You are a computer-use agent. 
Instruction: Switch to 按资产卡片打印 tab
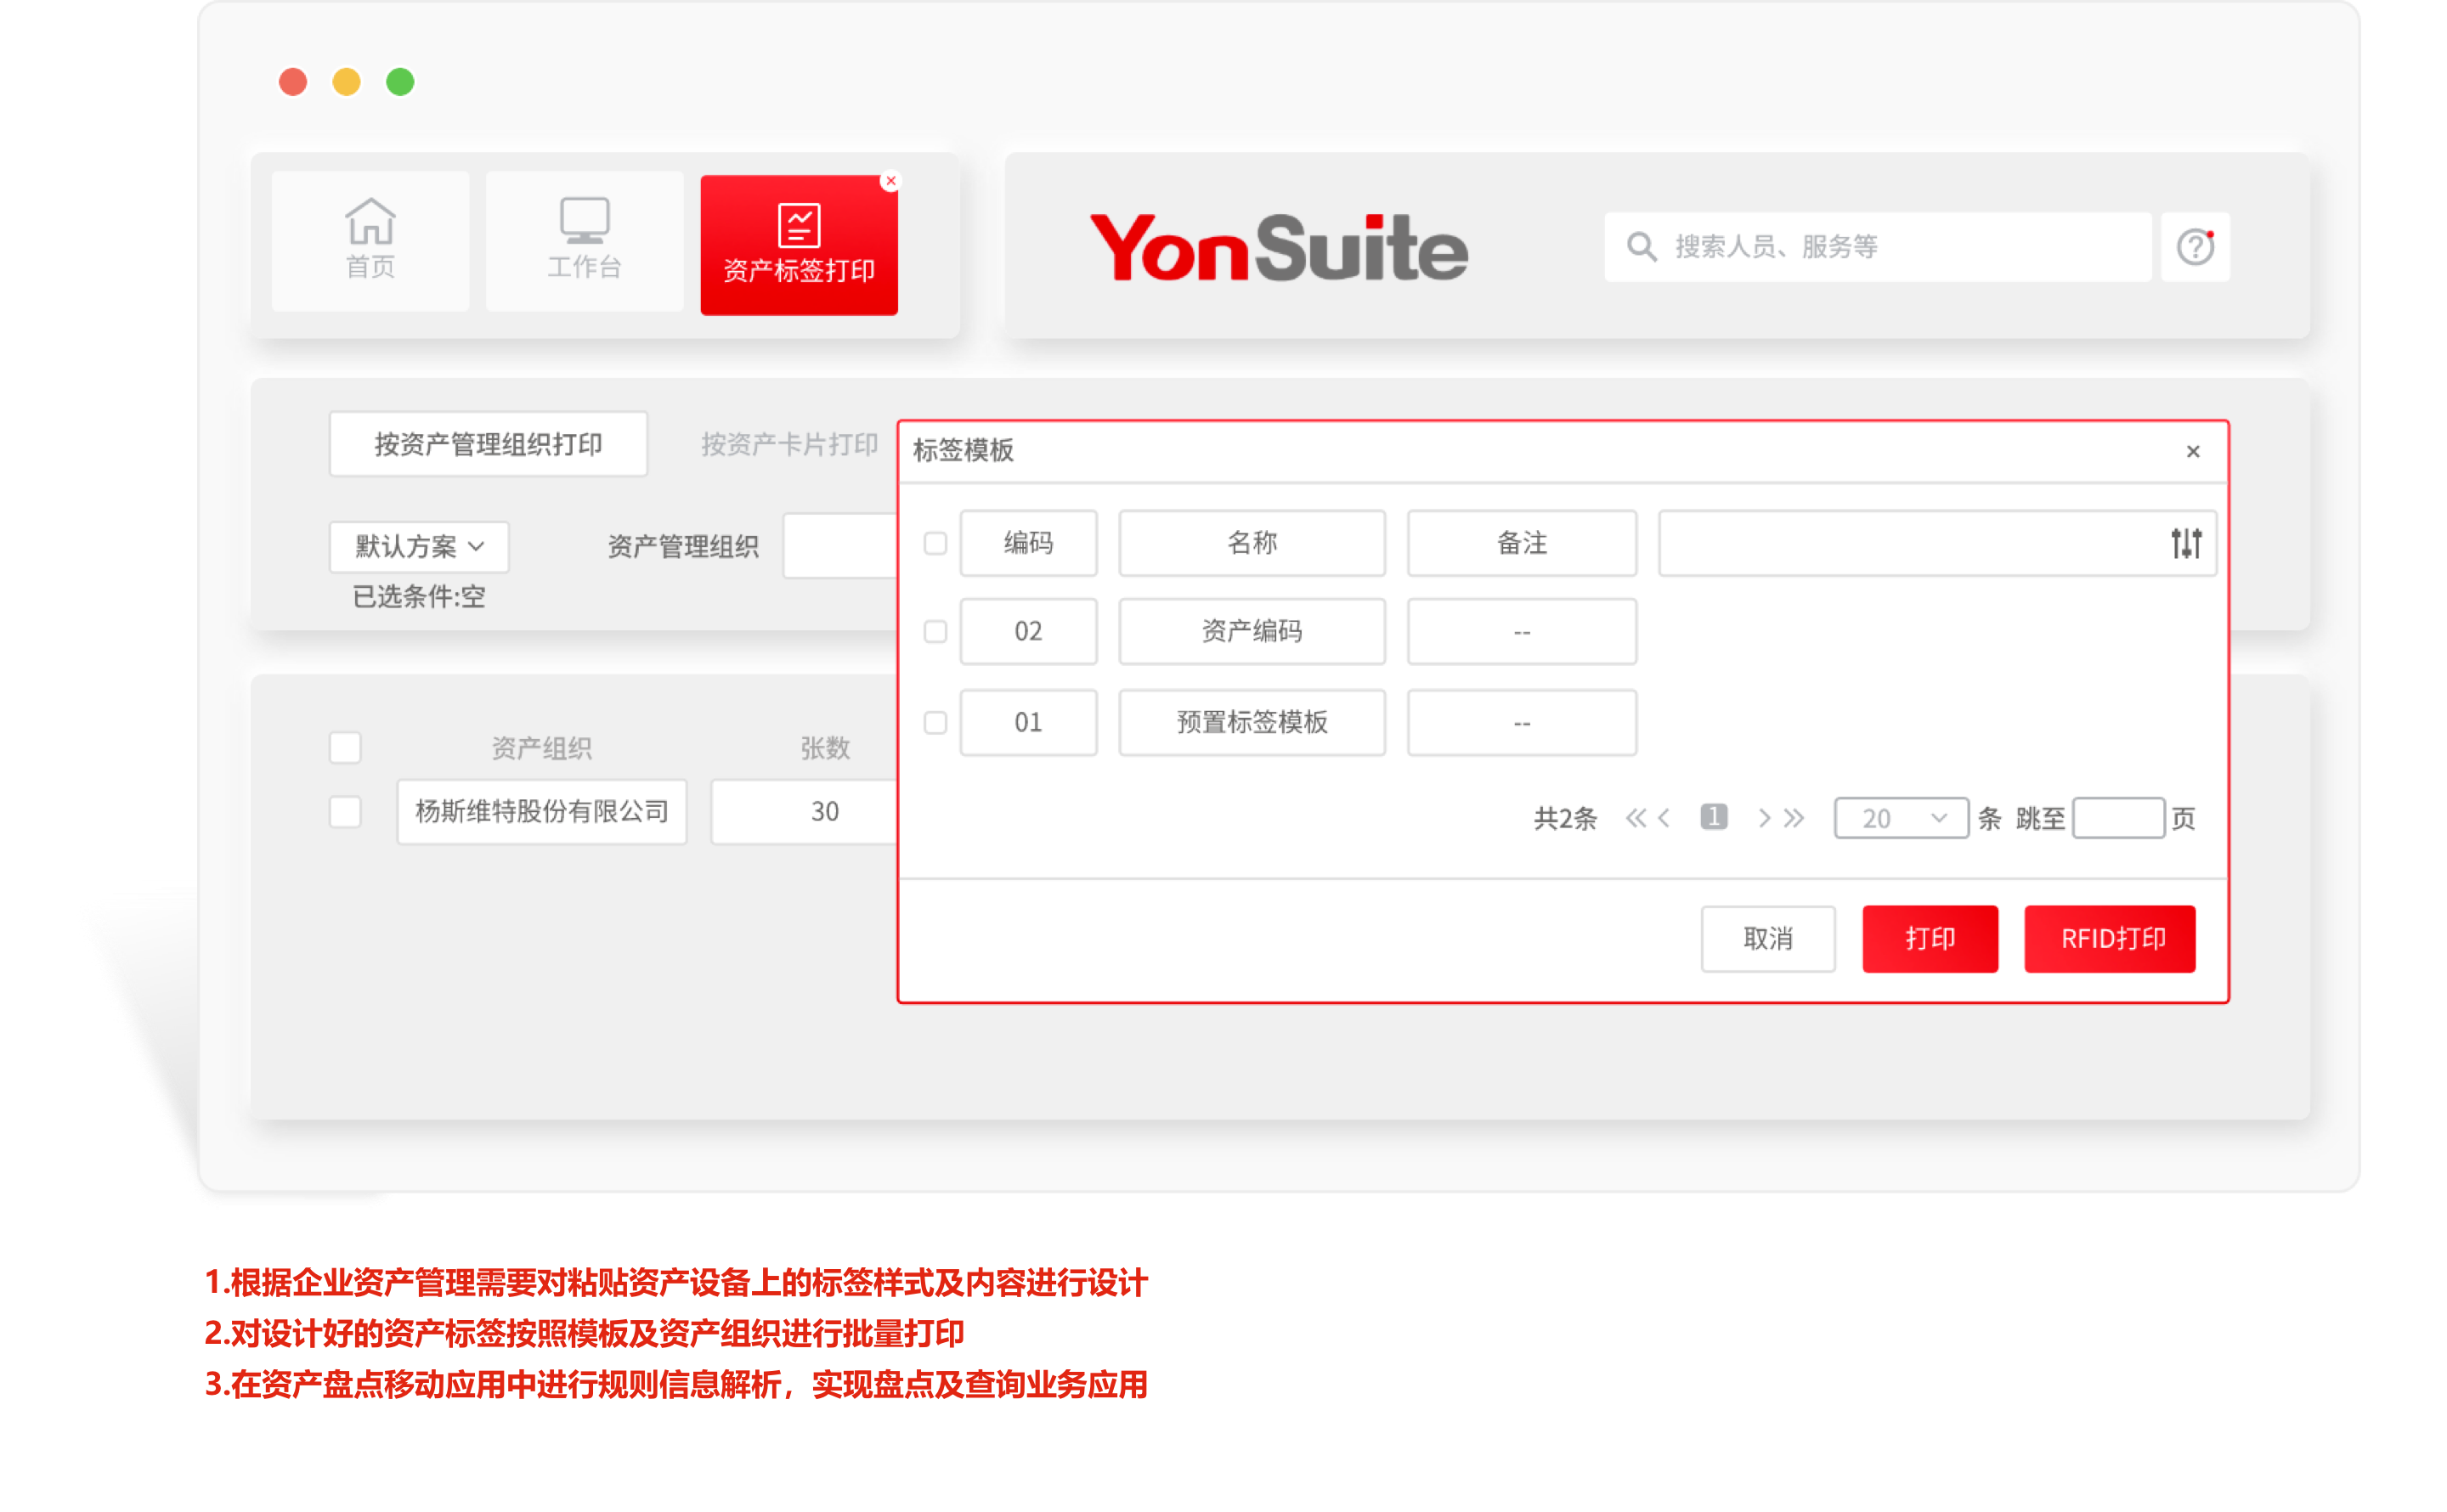coord(789,444)
